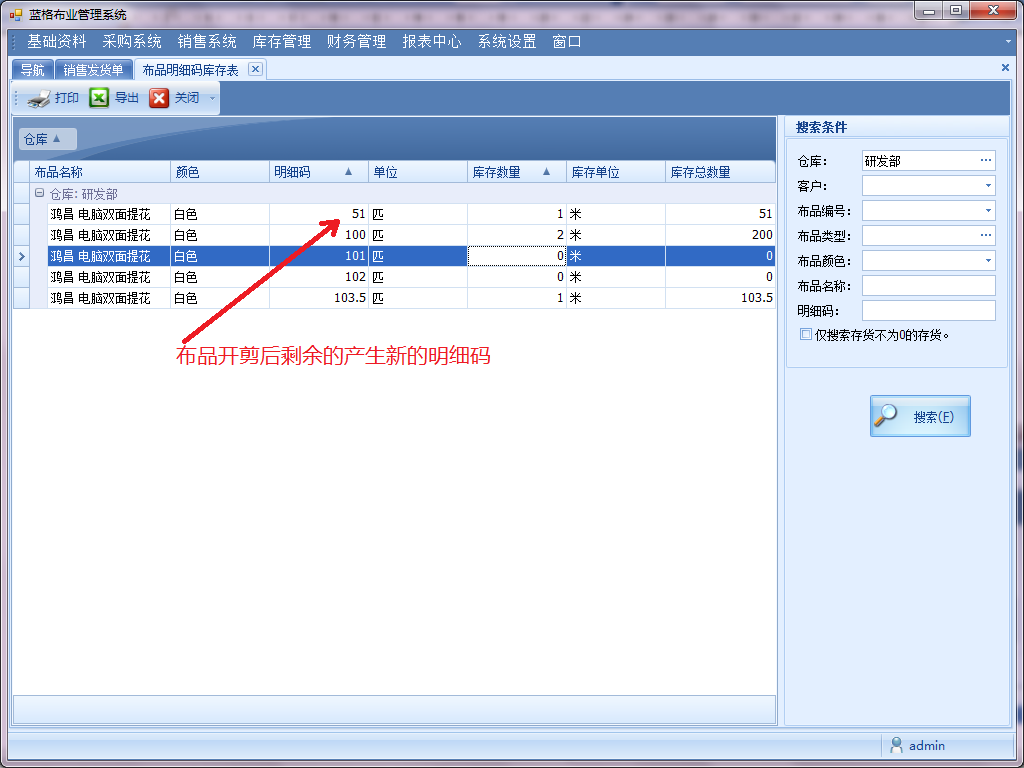Viewport: 1024px width, 768px height.
Task: Expand the 布品颜色 dropdown list
Action: pos(988,261)
